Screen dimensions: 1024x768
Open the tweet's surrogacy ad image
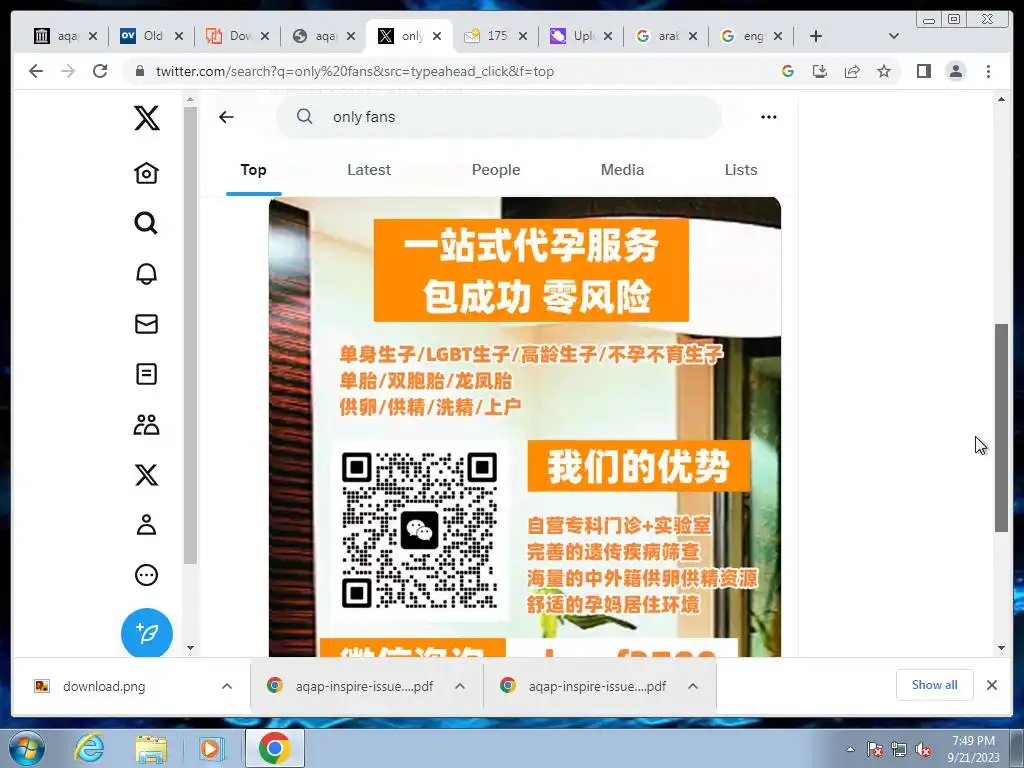[x=524, y=426]
